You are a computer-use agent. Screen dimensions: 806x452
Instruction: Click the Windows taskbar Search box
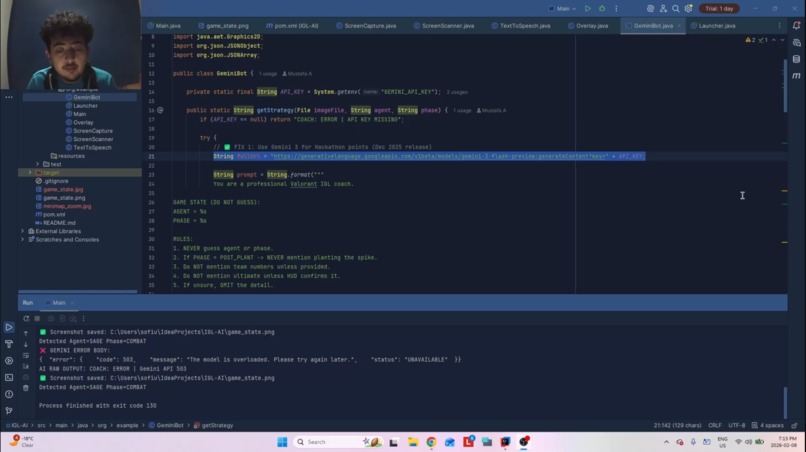(x=337, y=442)
